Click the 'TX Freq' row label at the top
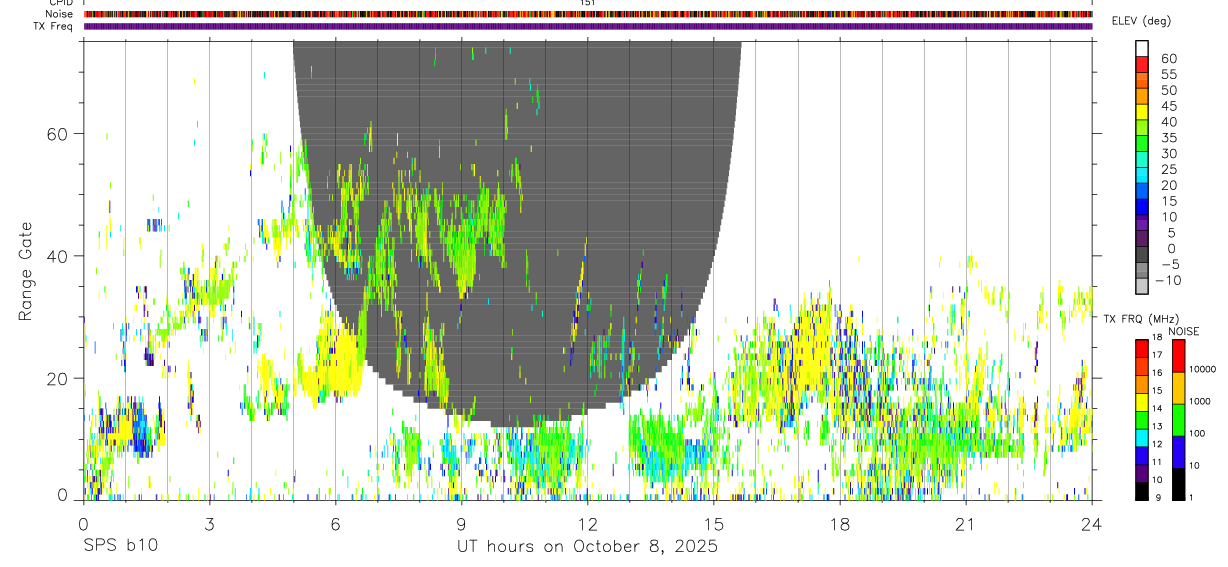Screen dimensions: 1228x567 point(53,26)
